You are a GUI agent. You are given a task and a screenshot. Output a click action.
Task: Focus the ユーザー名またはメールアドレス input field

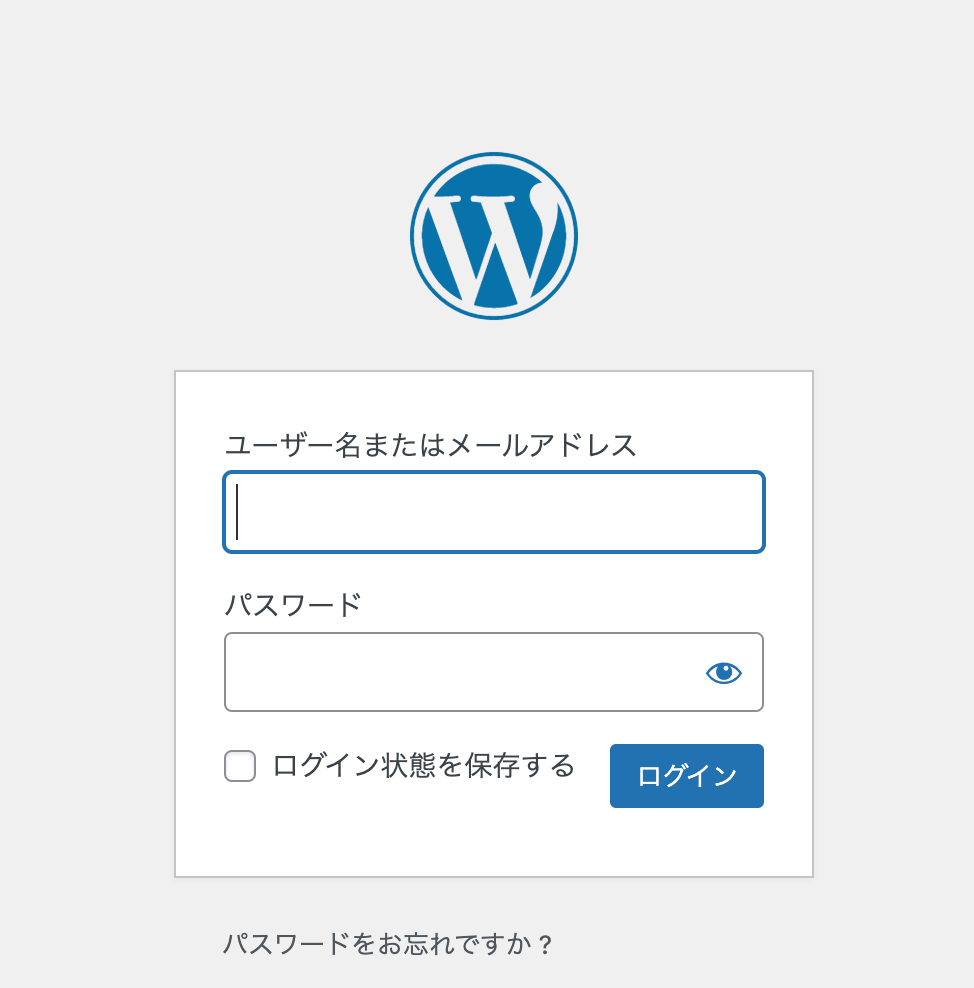tap(494, 512)
